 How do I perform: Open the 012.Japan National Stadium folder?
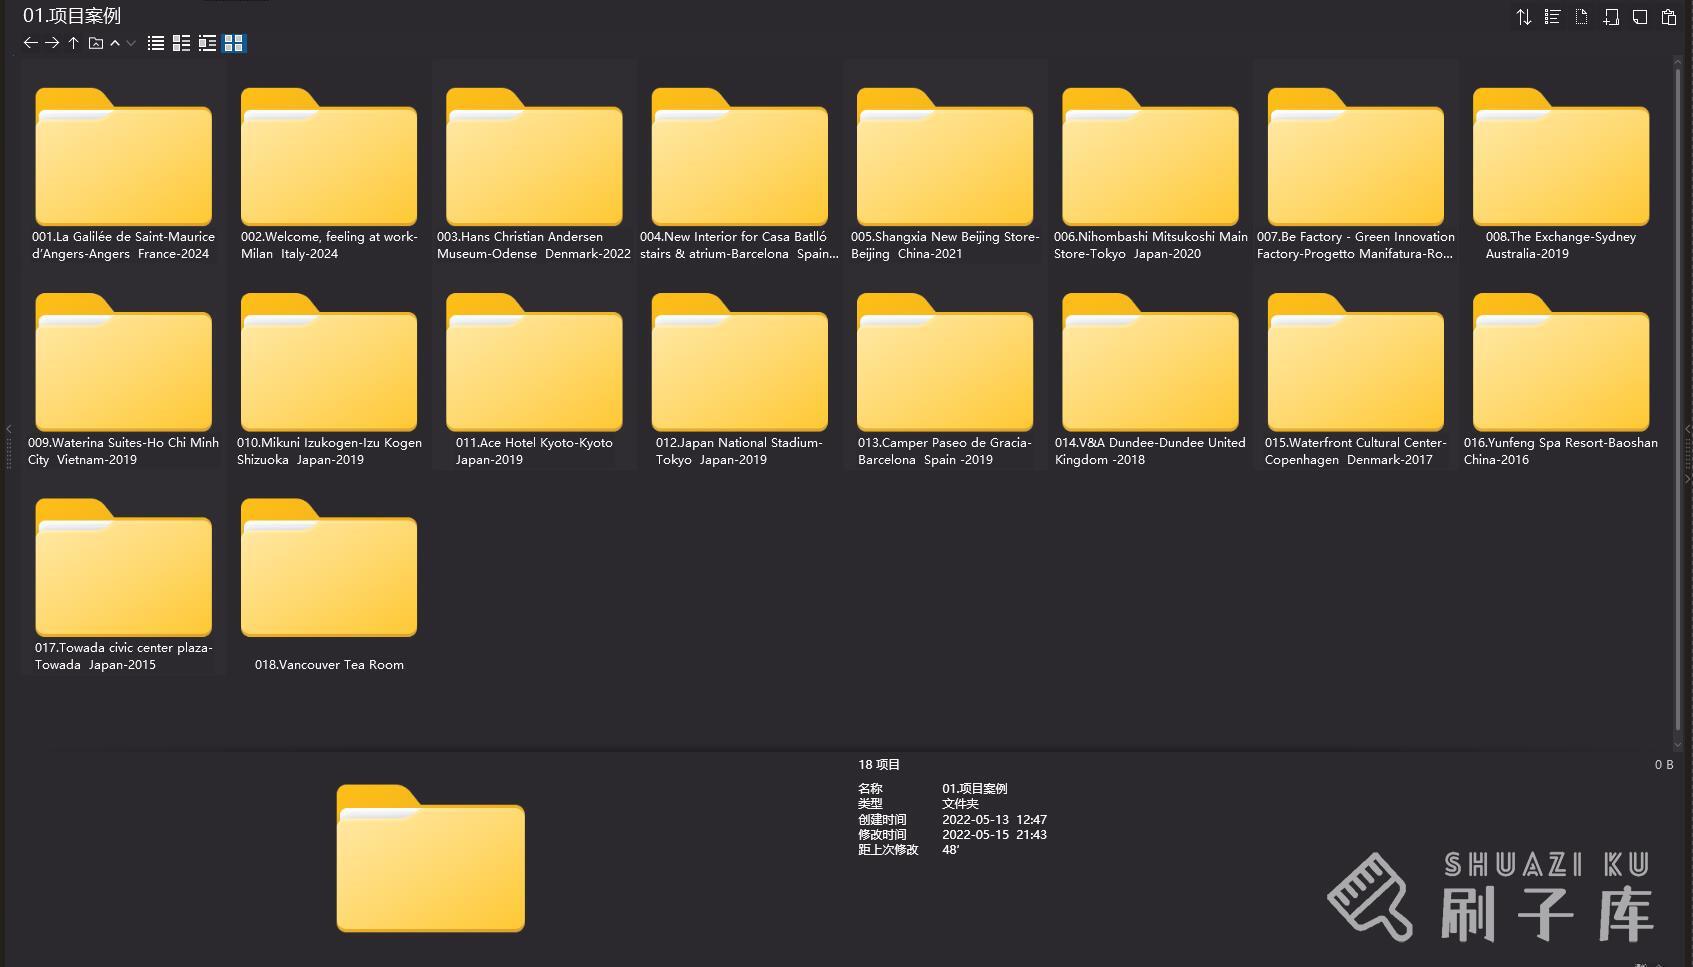739,370
